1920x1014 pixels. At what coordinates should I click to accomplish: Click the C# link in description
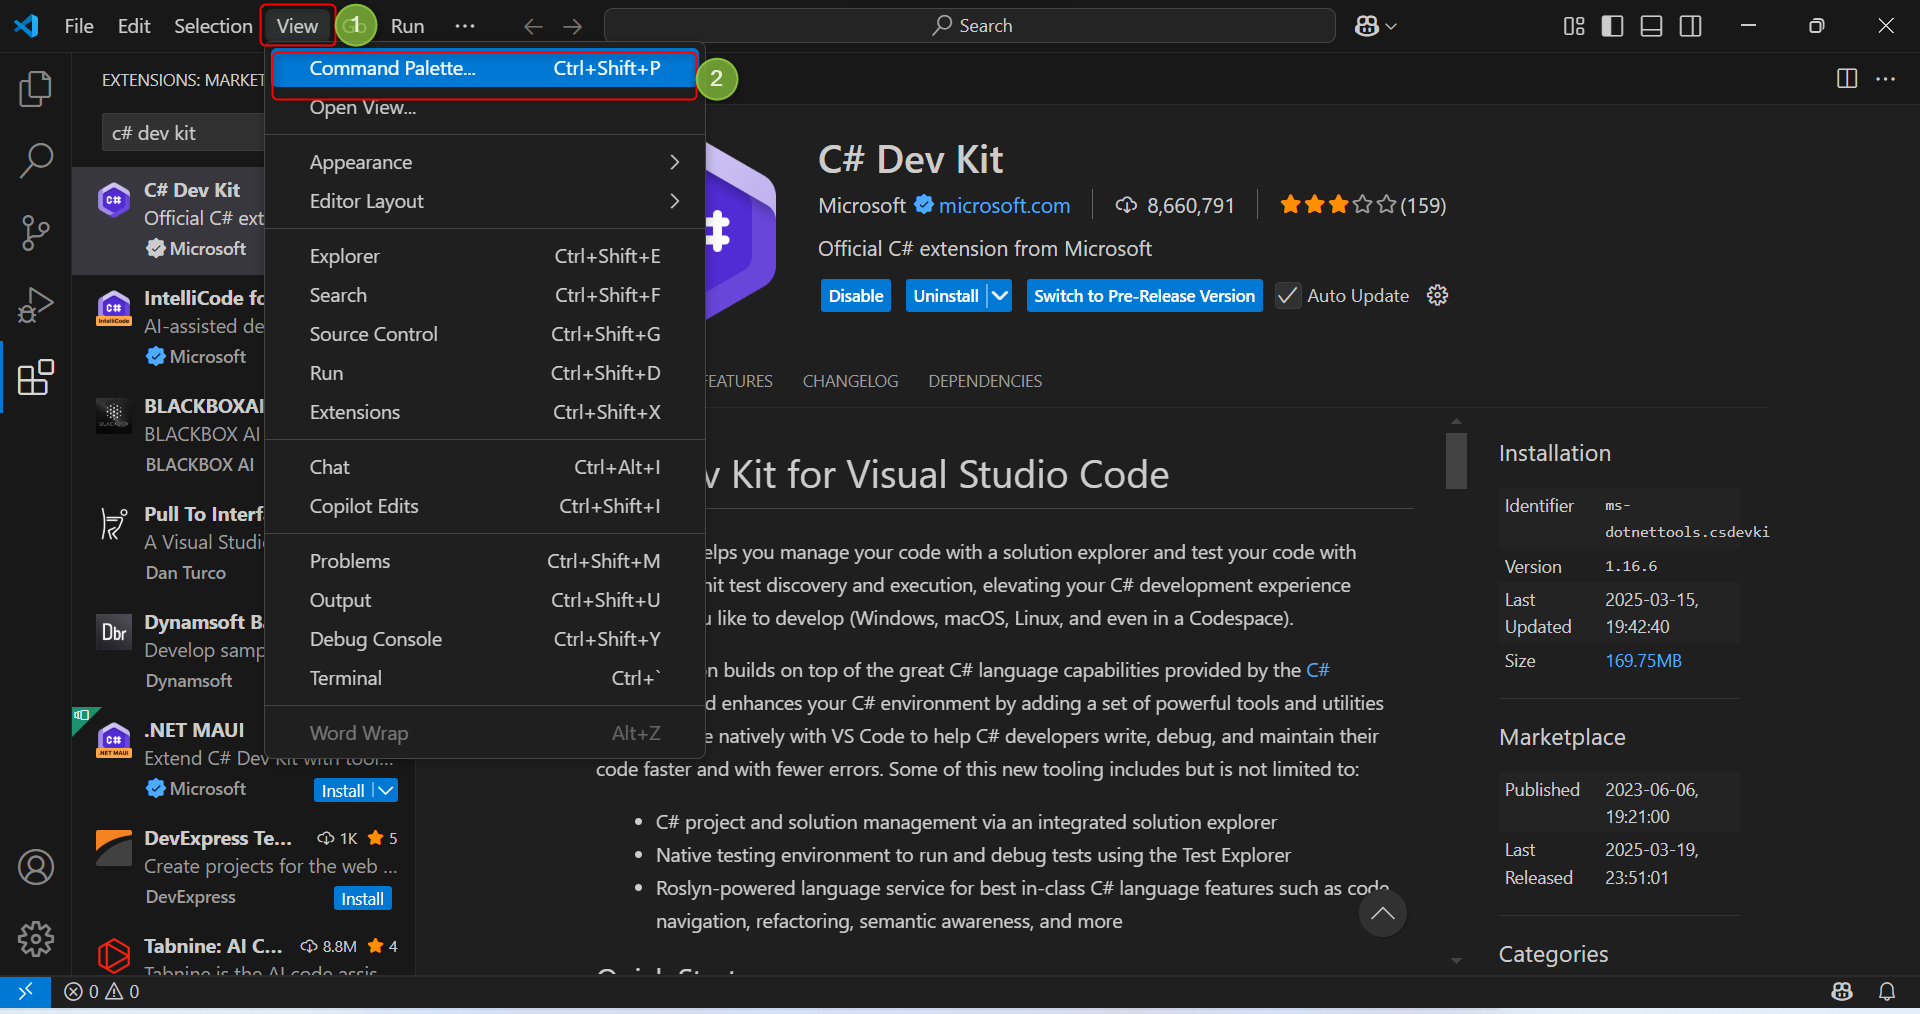[1318, 670]
